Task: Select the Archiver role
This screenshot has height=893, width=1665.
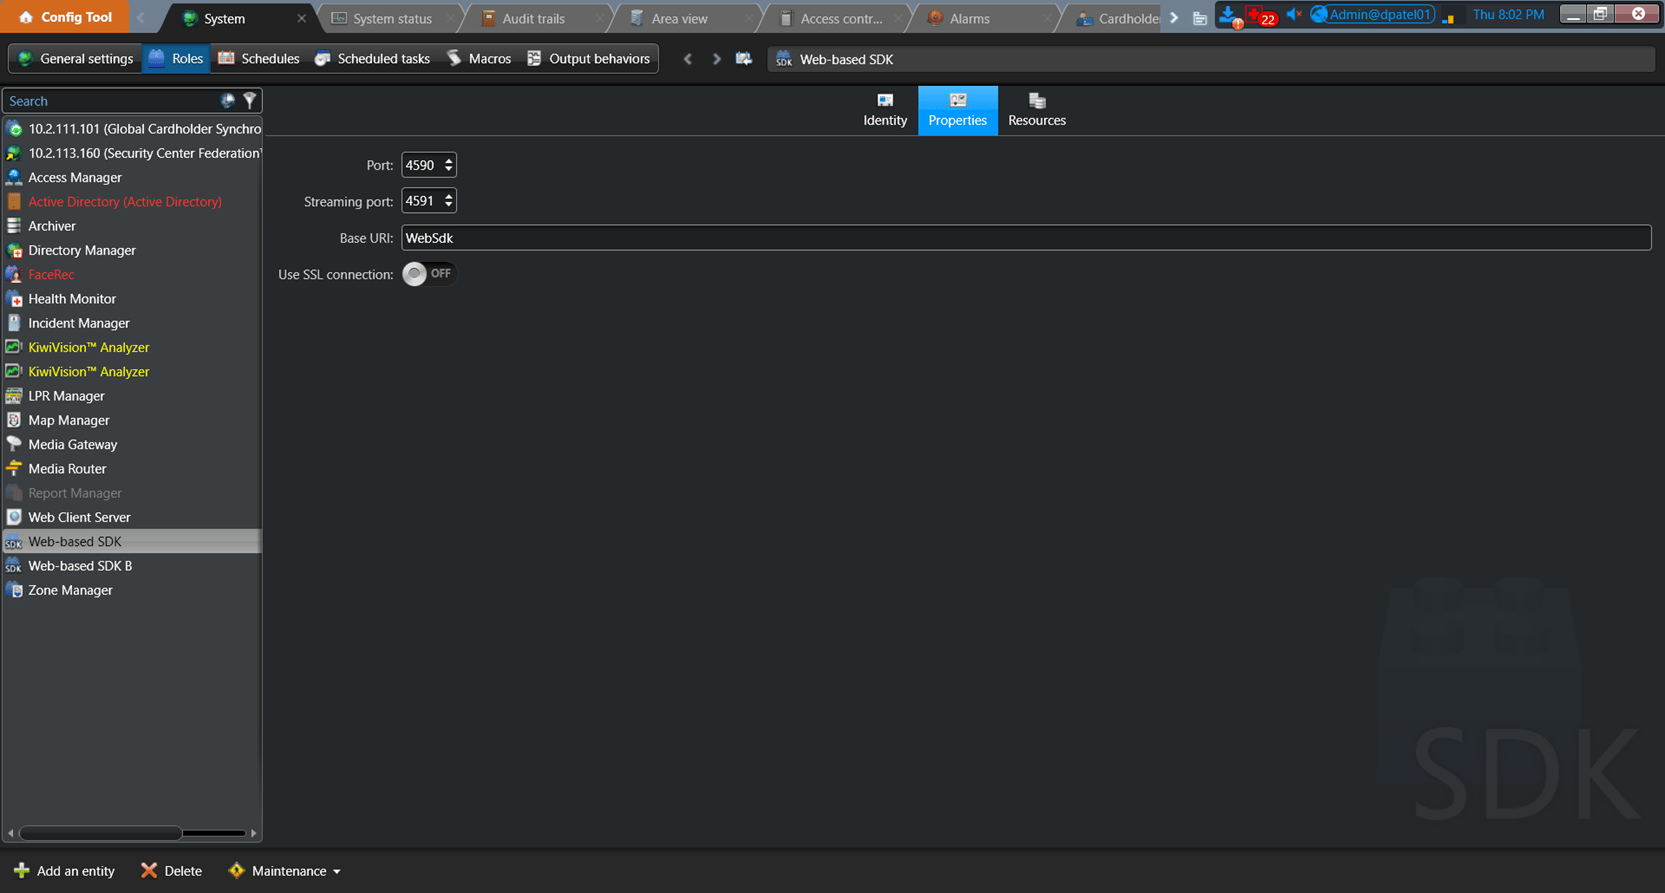Action: (x=132, y=226)
